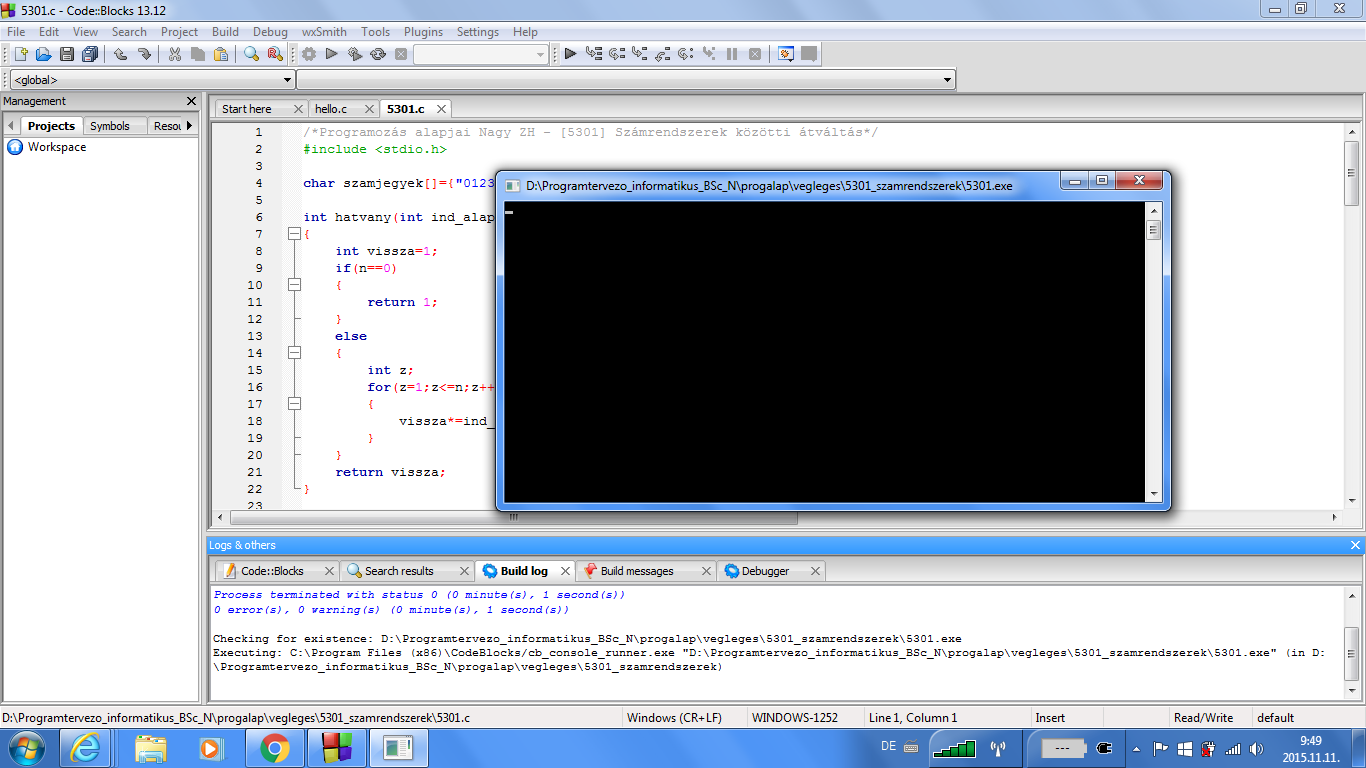Screen dimensions: 1366x768
Task: Collapse the fold marker at line 10
Action: [x=294, y=285]
